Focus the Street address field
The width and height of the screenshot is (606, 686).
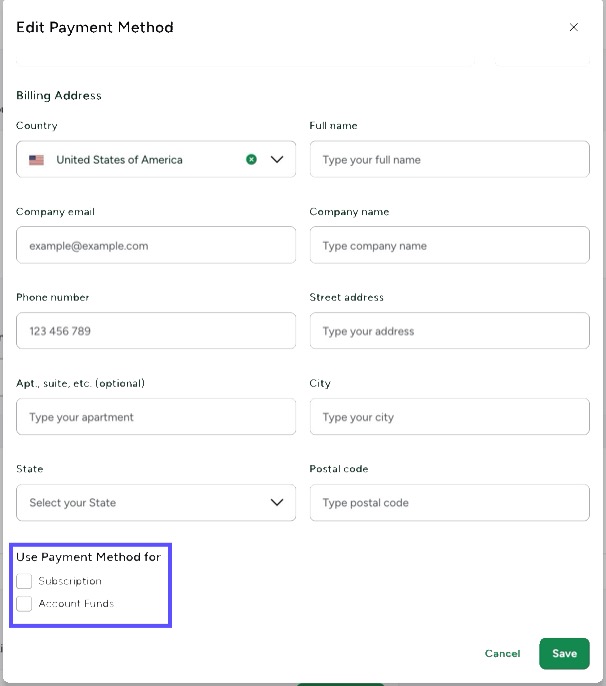449,331
